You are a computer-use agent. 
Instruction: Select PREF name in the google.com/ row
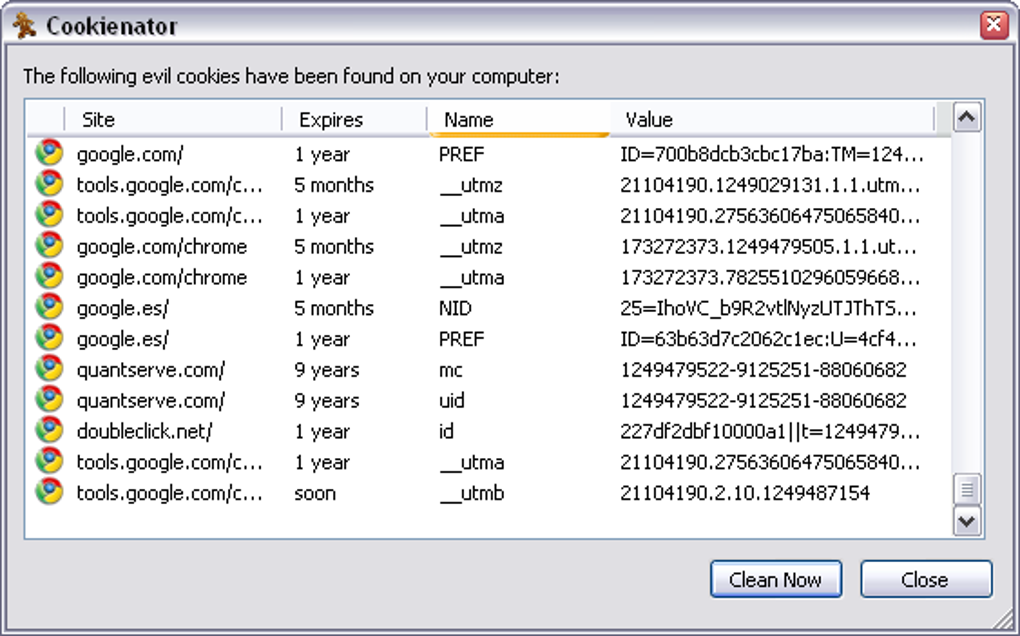coord(462,154)
